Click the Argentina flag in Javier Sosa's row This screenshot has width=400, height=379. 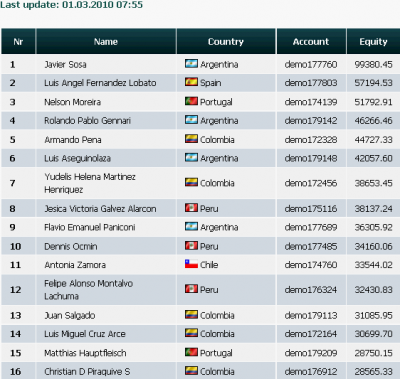191,64
